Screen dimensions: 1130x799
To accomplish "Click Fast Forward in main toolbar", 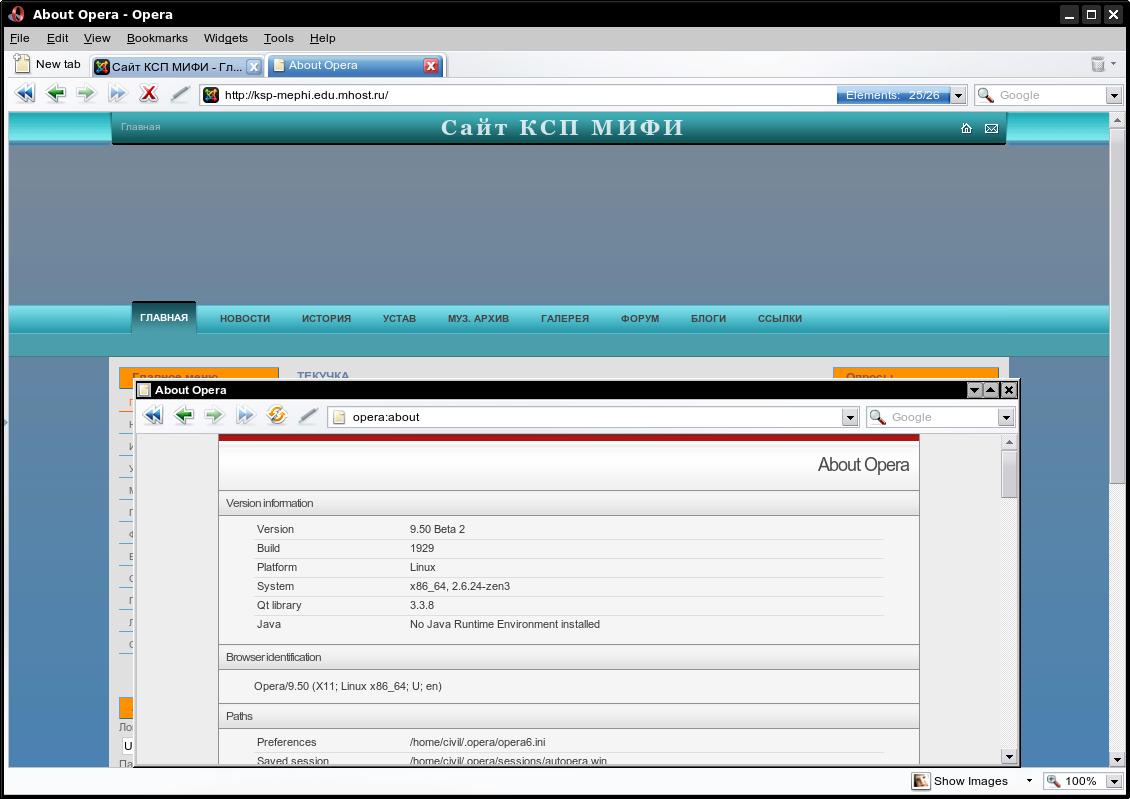I will coord(117,94).
